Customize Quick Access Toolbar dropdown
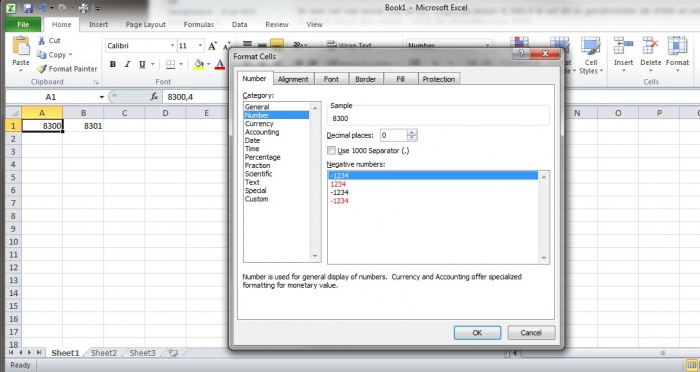Viewport: 700px width, 372px height. [97, 8]
